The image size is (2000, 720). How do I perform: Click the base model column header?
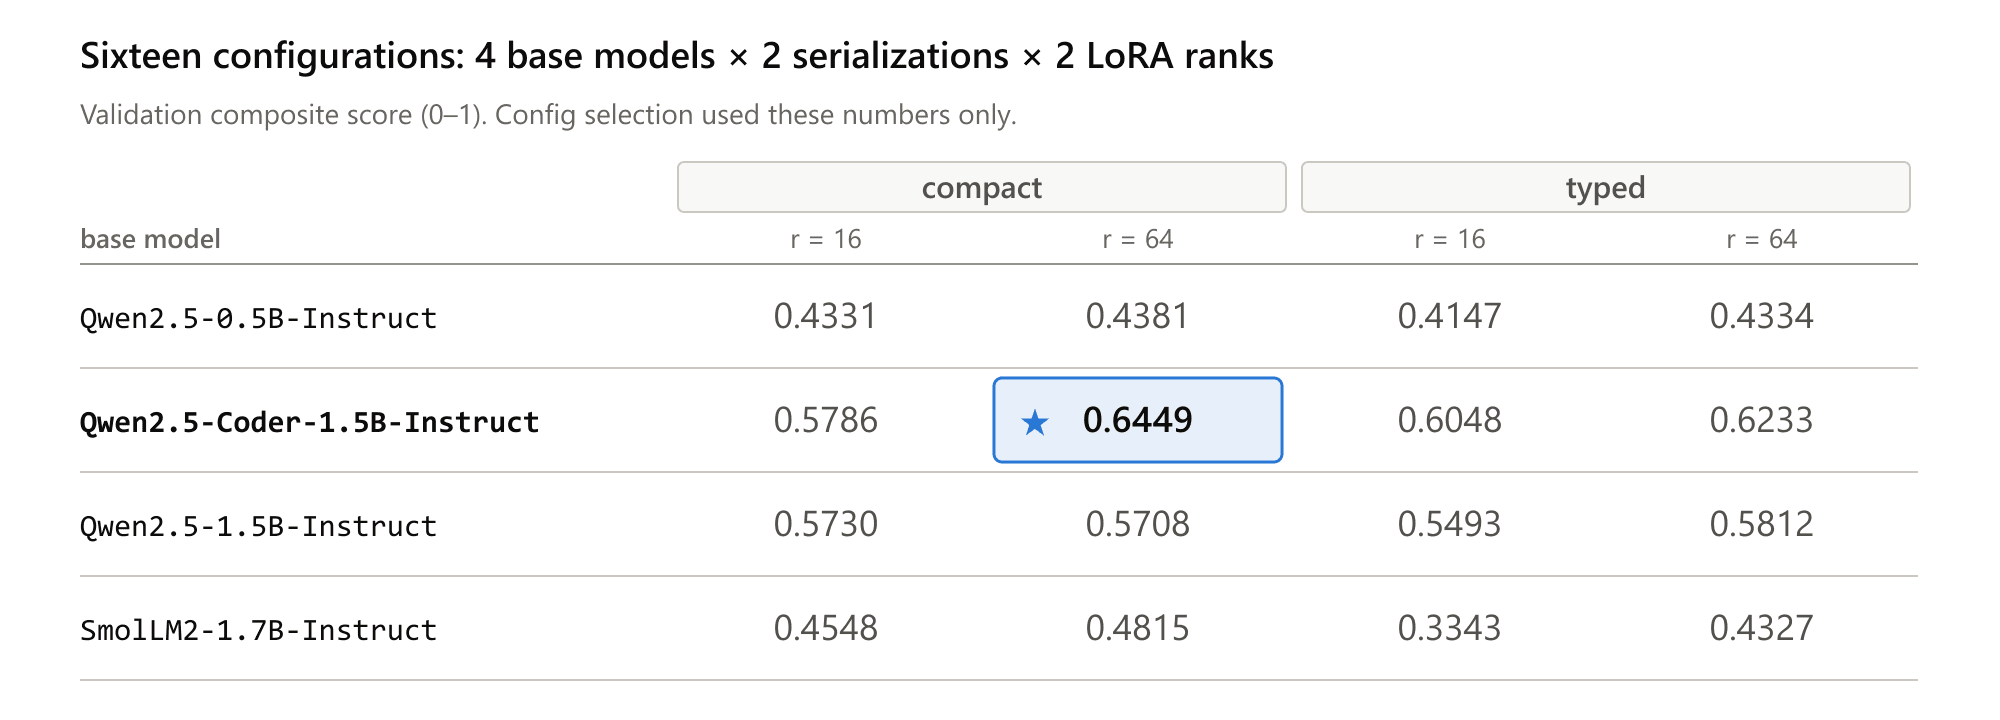click(x=150, y=239)
